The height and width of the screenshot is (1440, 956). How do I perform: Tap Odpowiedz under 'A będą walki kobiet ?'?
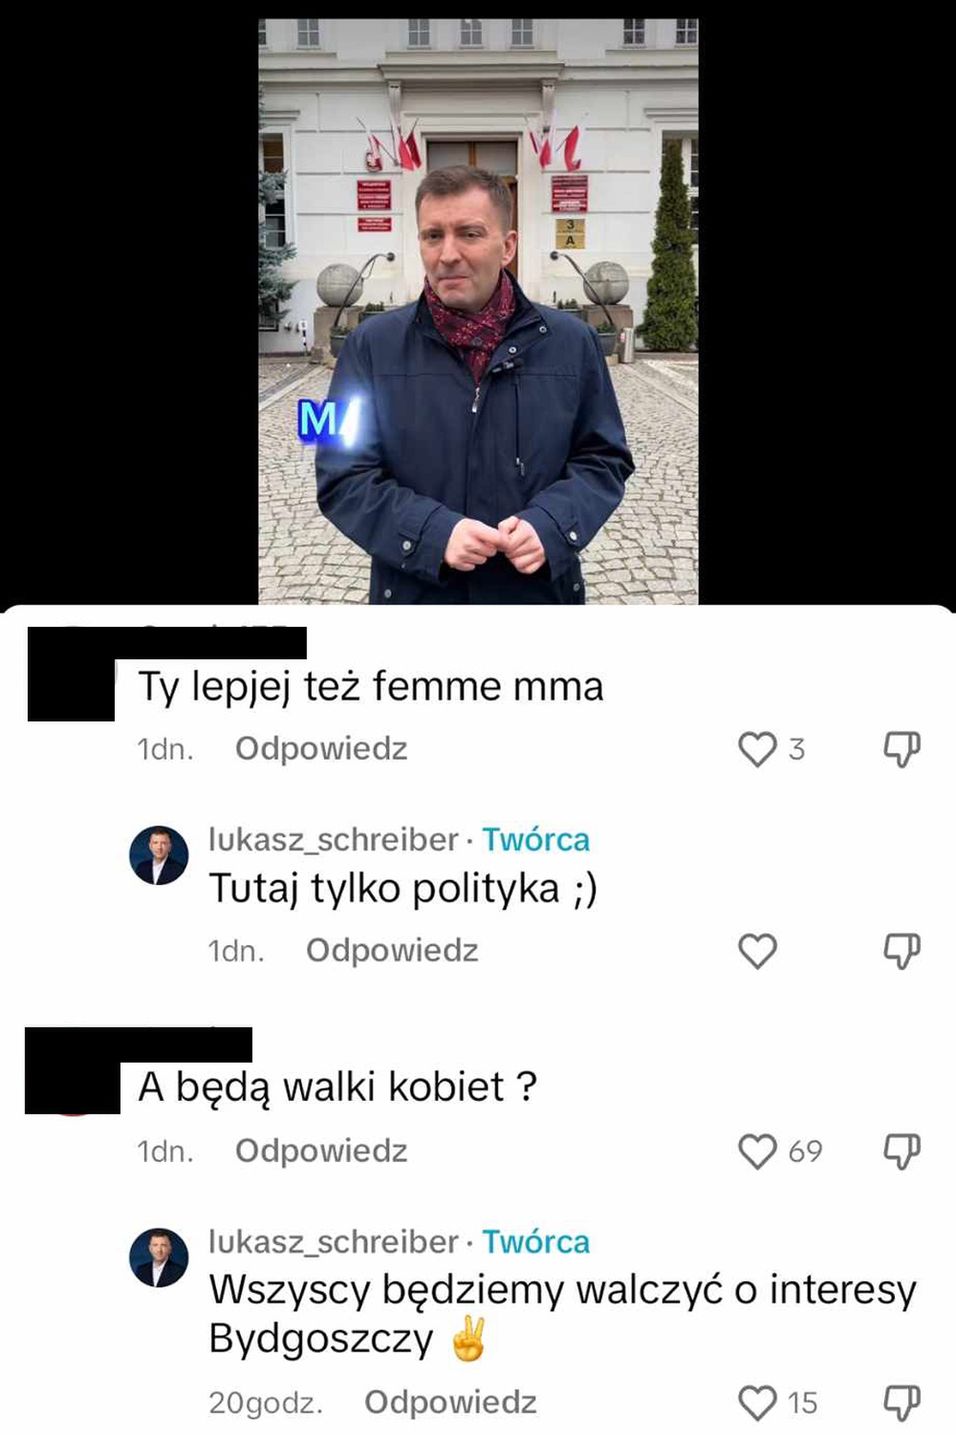tap(321, 1152)
